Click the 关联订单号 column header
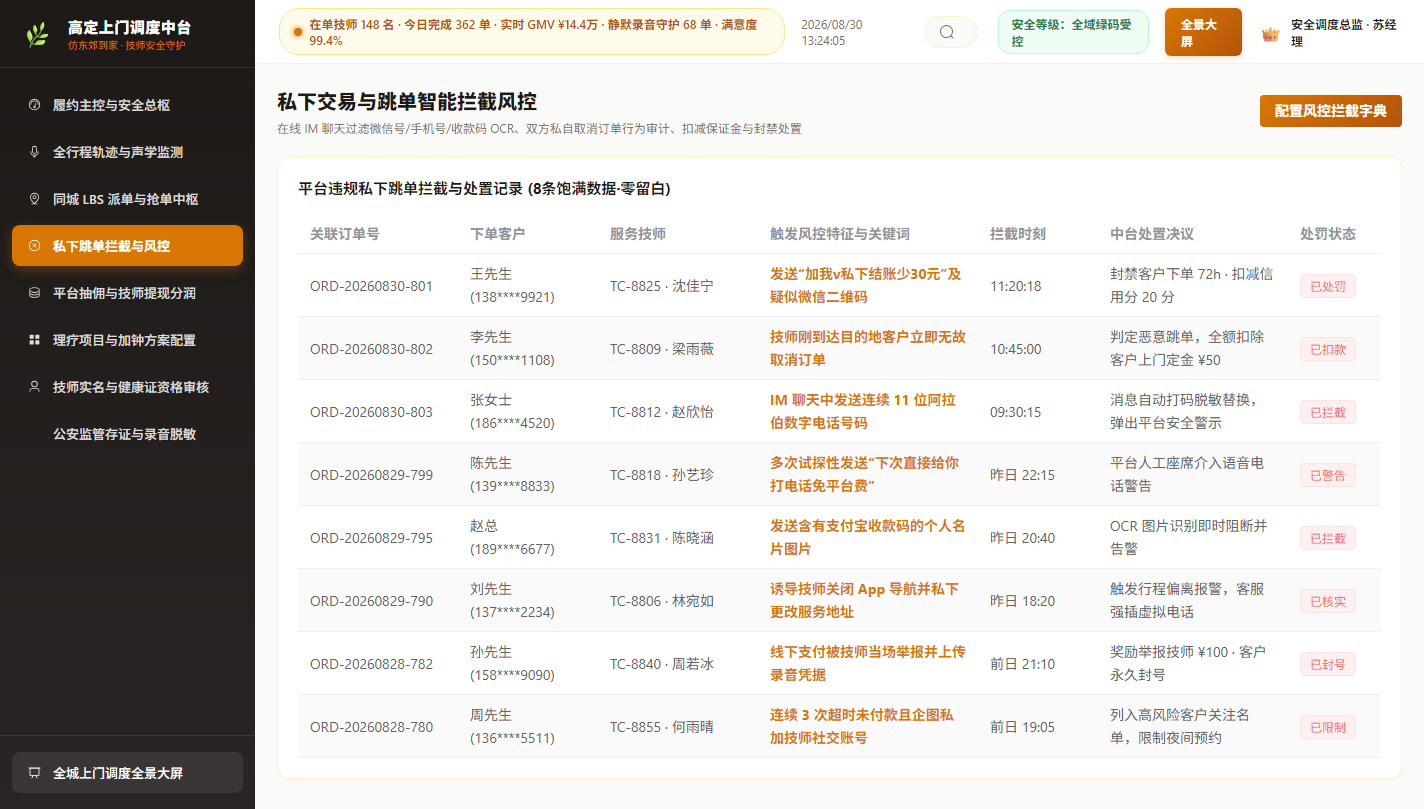1424x809 pixels. click(345, 234)
